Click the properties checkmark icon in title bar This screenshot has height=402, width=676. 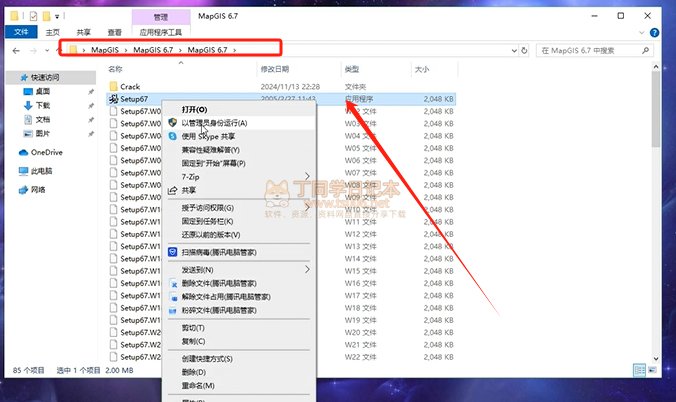33,16
